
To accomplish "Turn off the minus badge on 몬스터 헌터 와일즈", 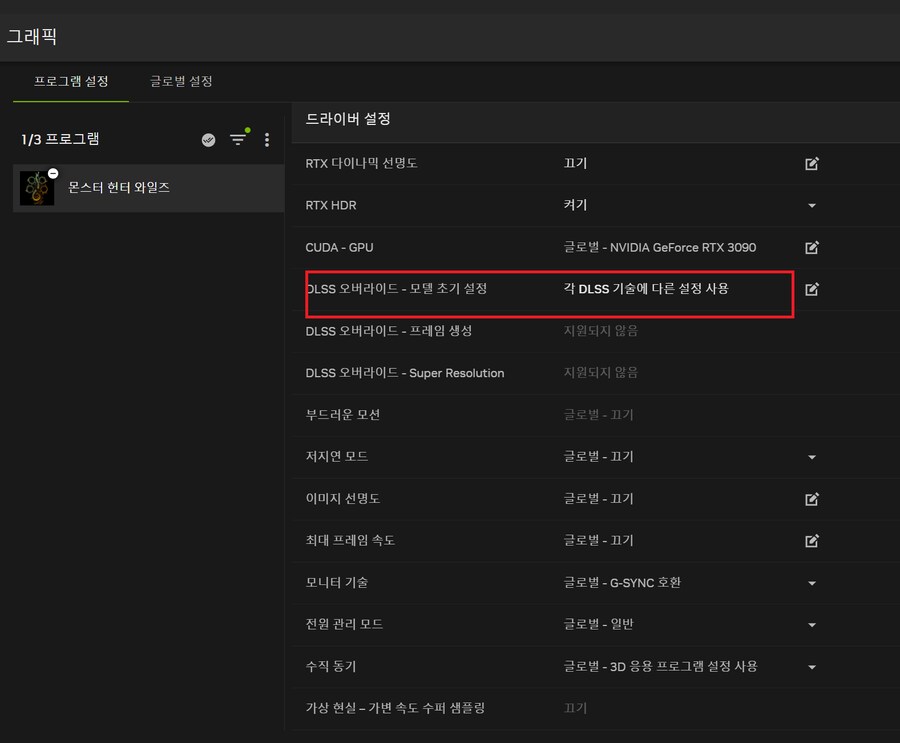I will coord(53,172).
